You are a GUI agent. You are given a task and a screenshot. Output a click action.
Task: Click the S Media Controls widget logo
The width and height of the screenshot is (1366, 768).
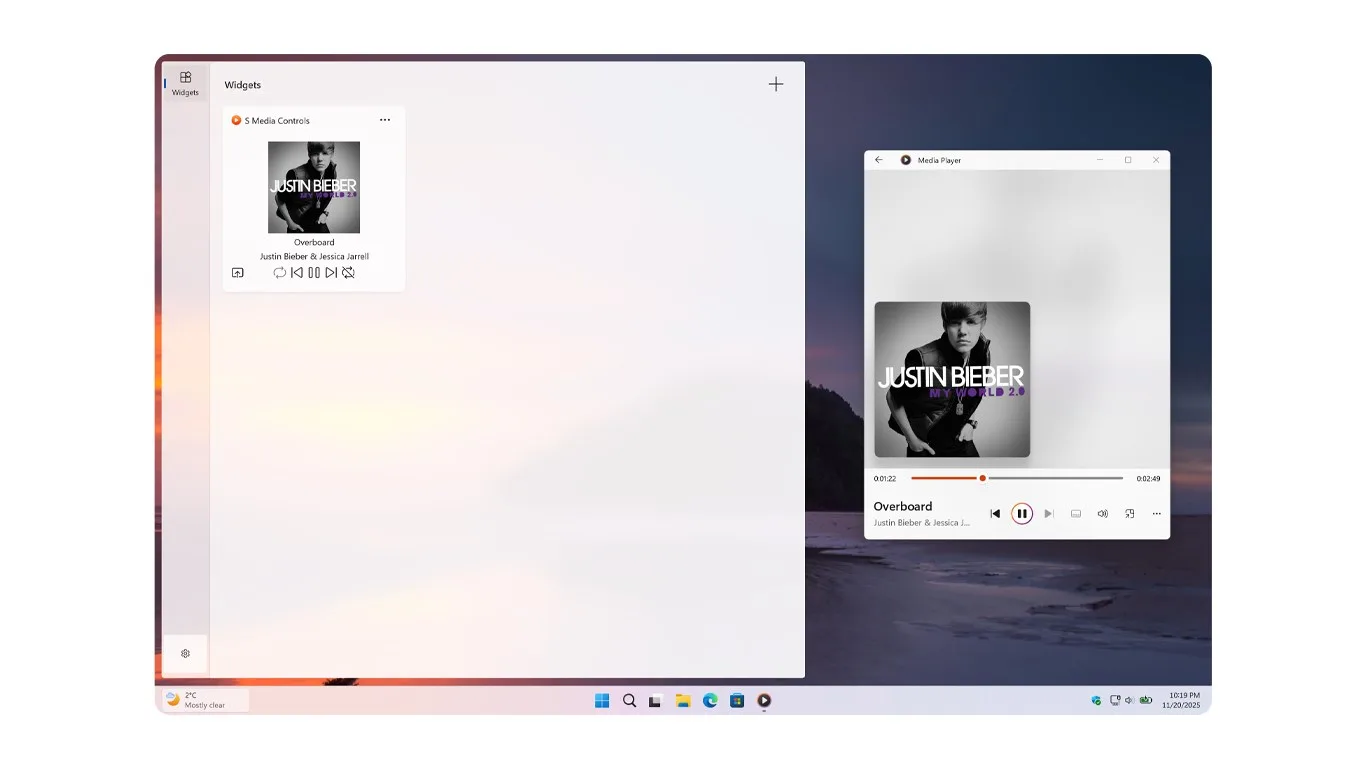tap(236, 120)
